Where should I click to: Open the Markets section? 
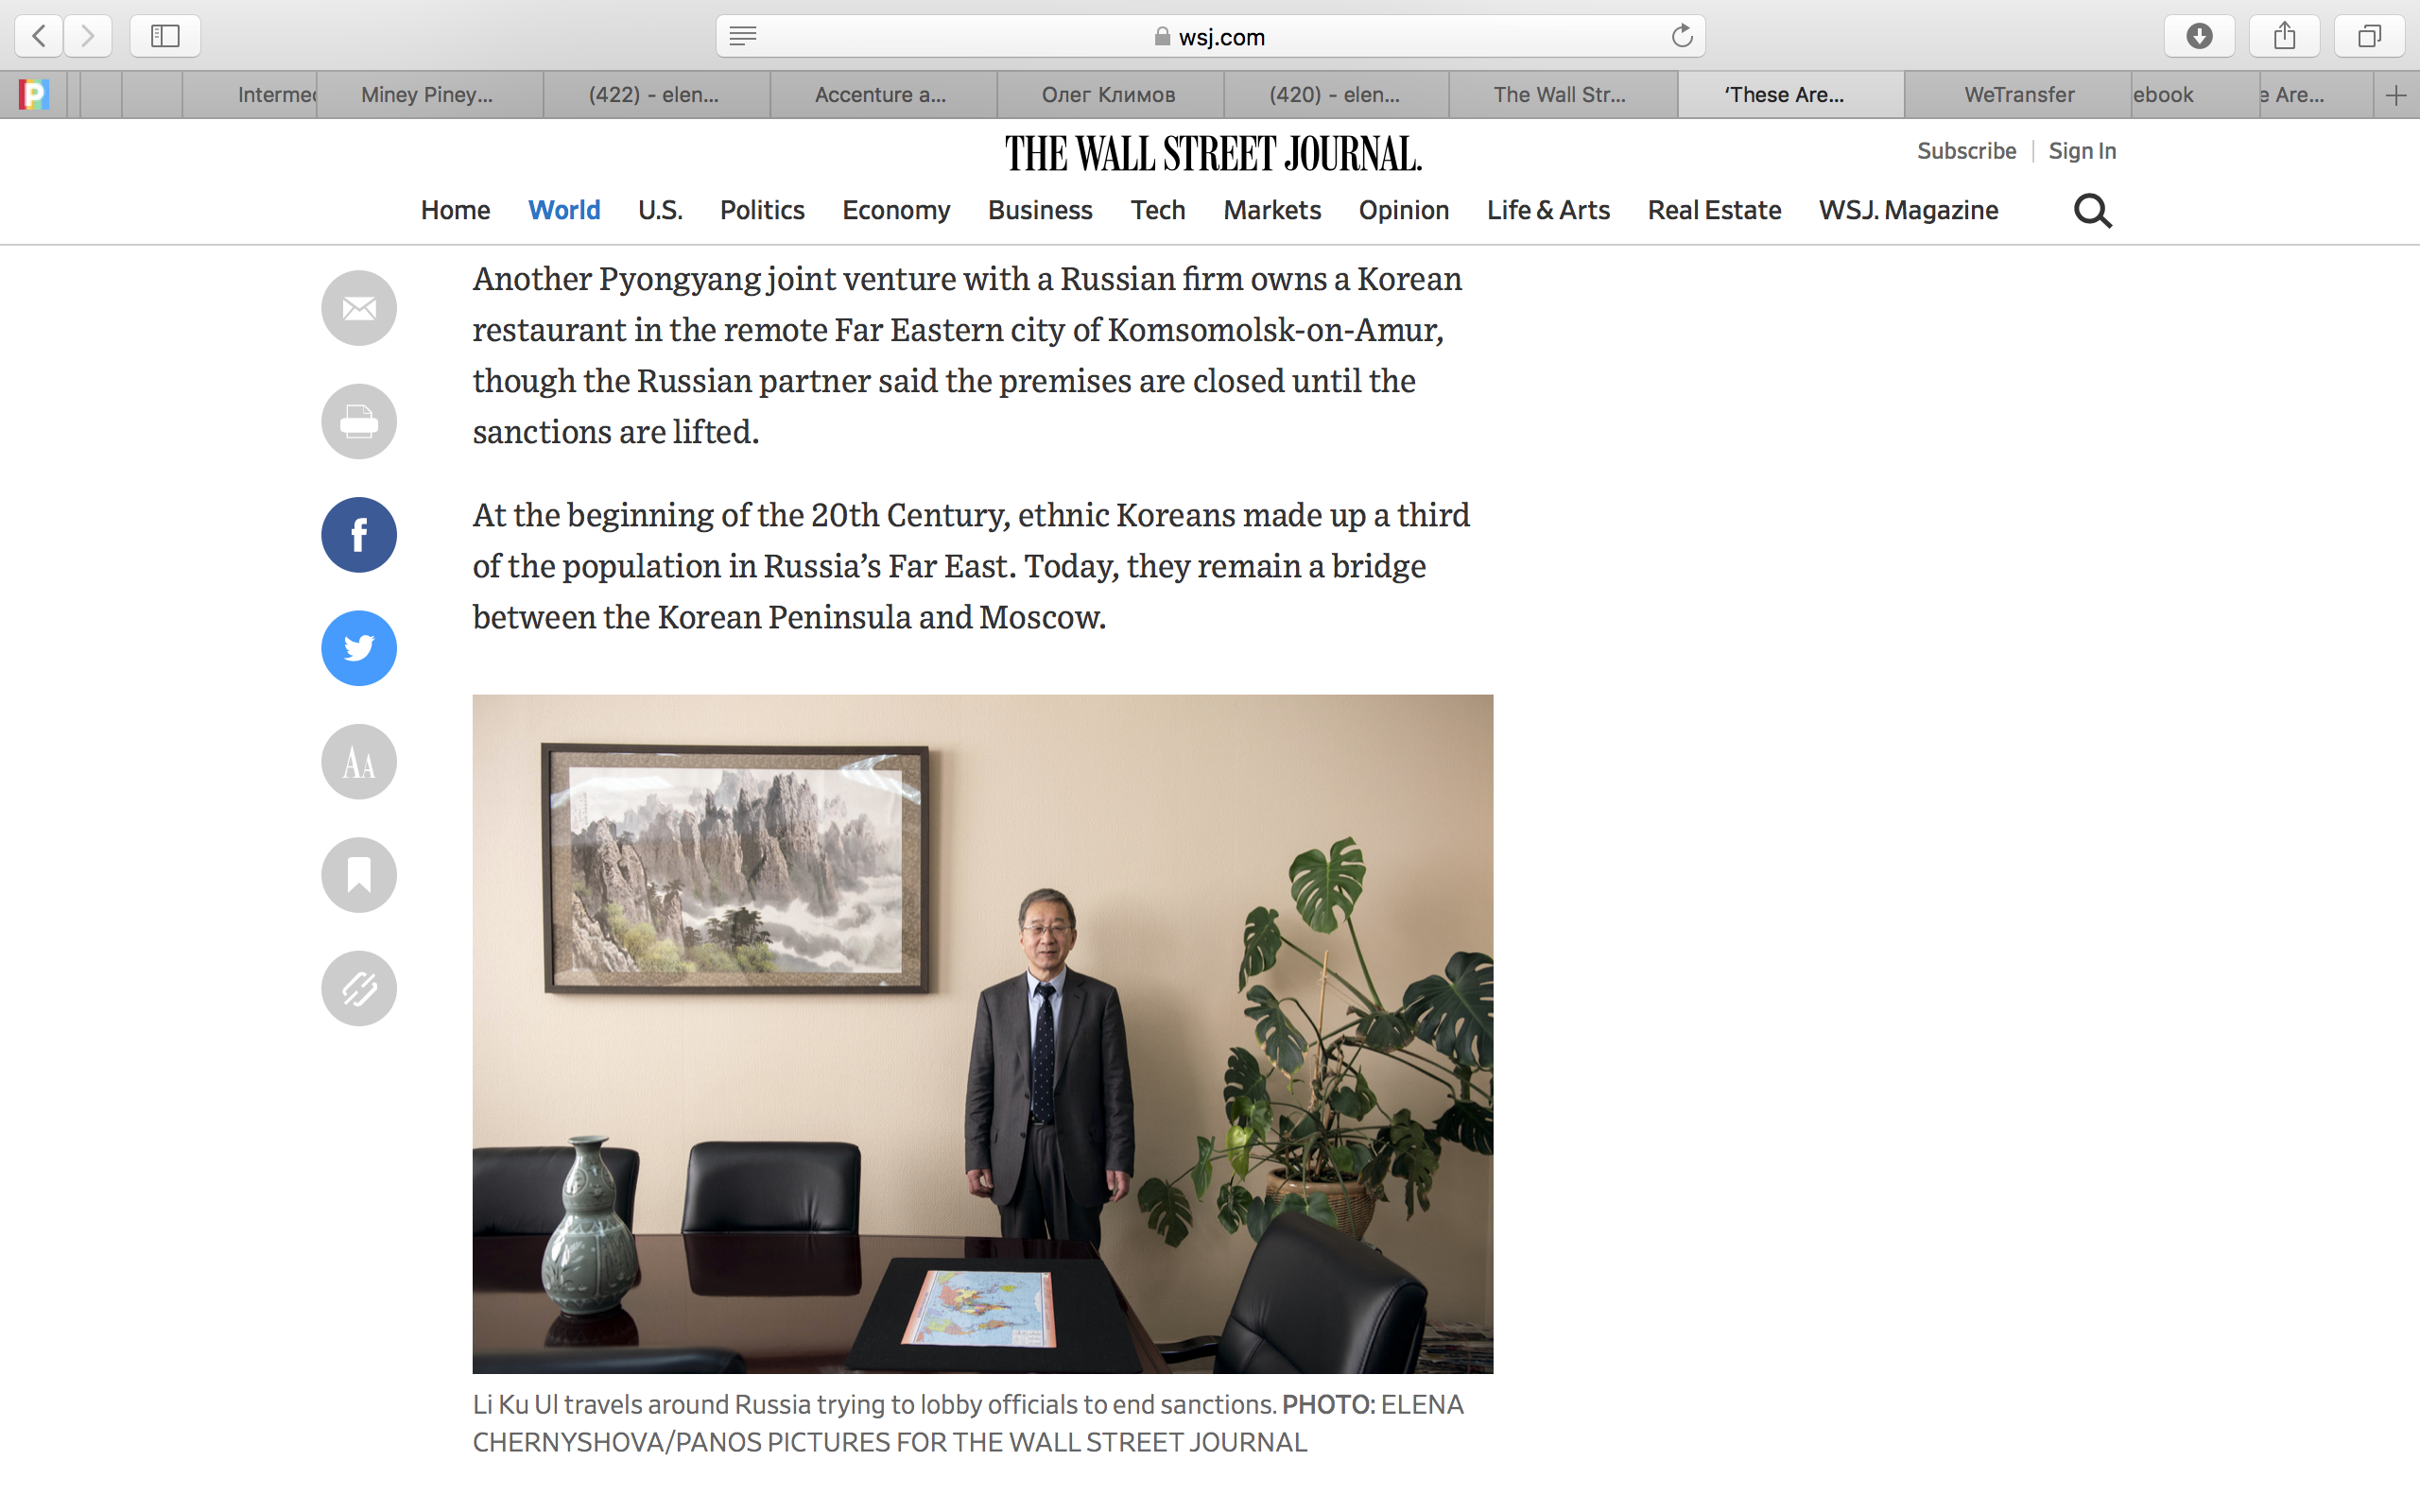pyautogui.click(x=1272, y=210)
